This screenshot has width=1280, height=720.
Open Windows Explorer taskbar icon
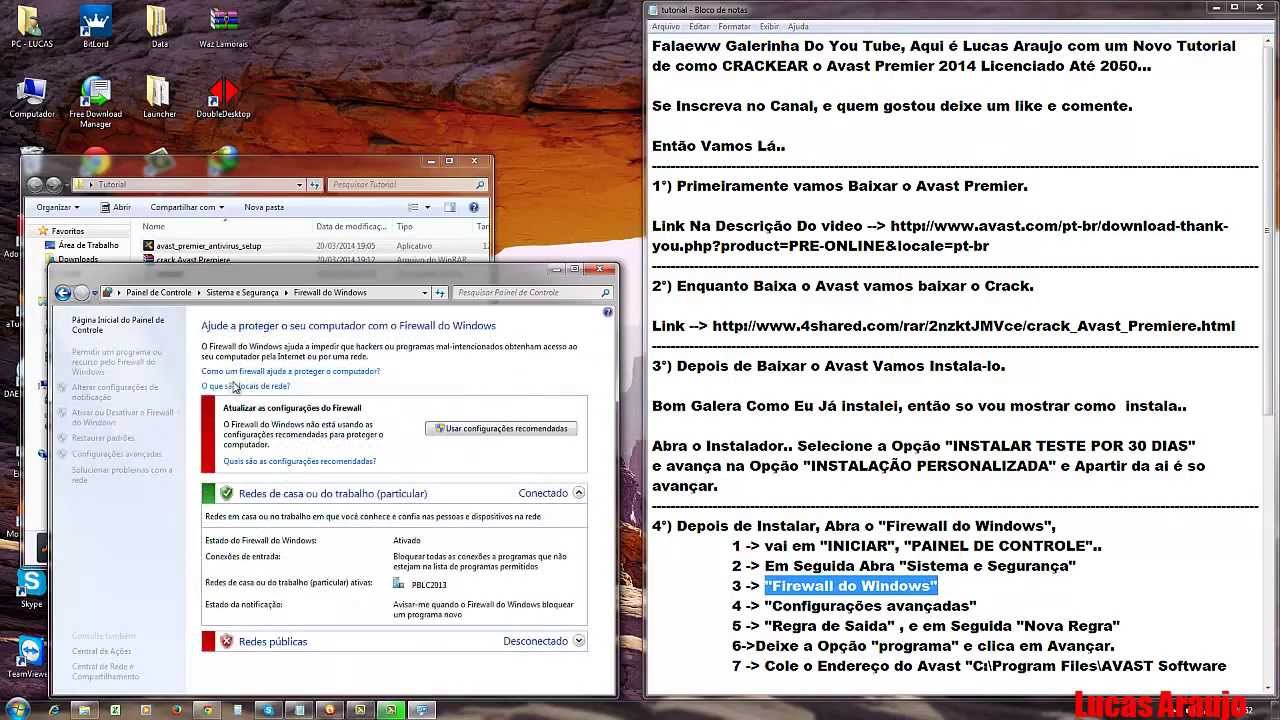pos(84,710)
